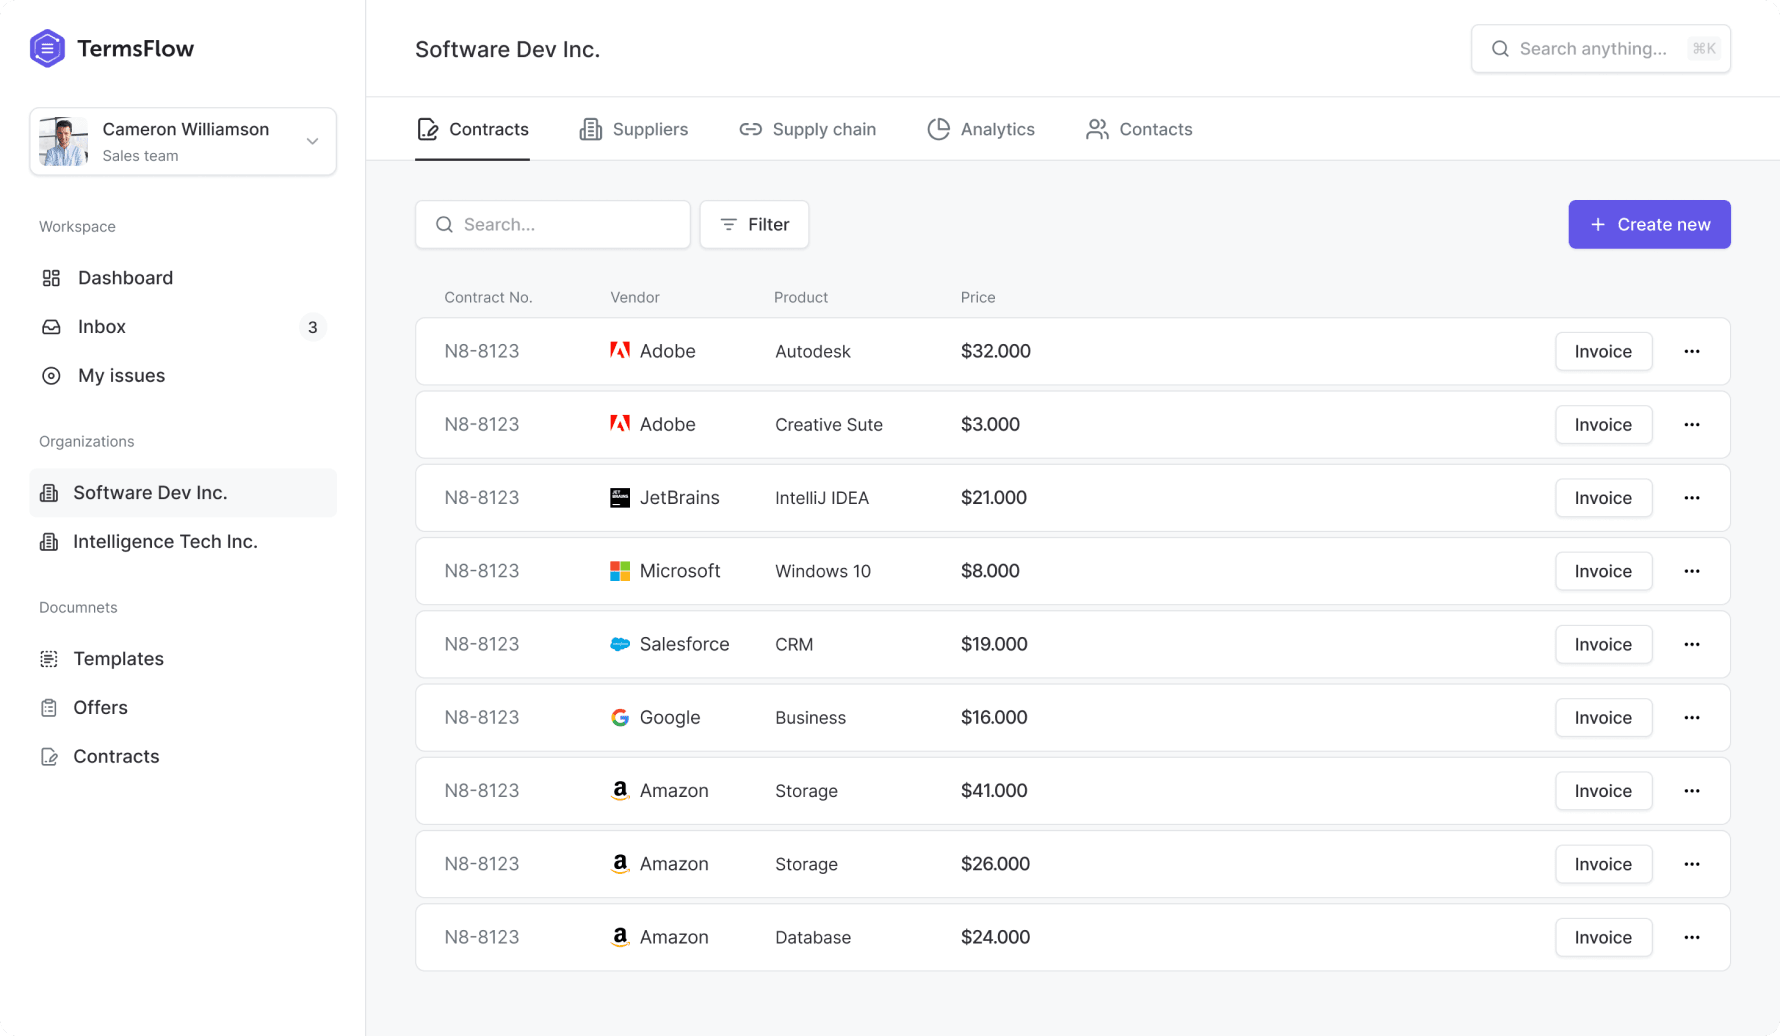Open Offers under Documents
The image size is (1780, 1036).
(183, 708)
